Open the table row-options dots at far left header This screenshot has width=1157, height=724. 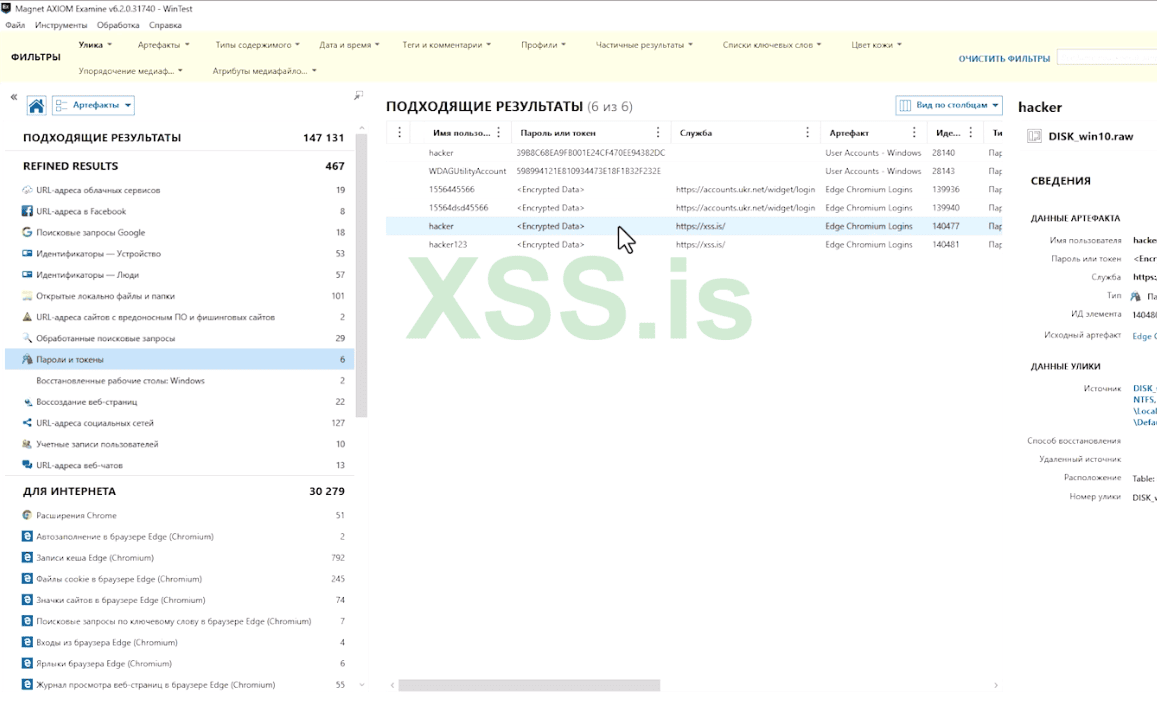click(399, 133)
